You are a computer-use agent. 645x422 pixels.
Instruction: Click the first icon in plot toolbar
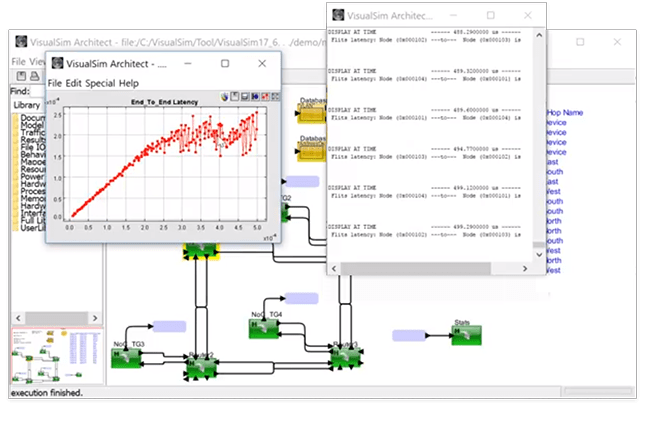tap(221, 97)
